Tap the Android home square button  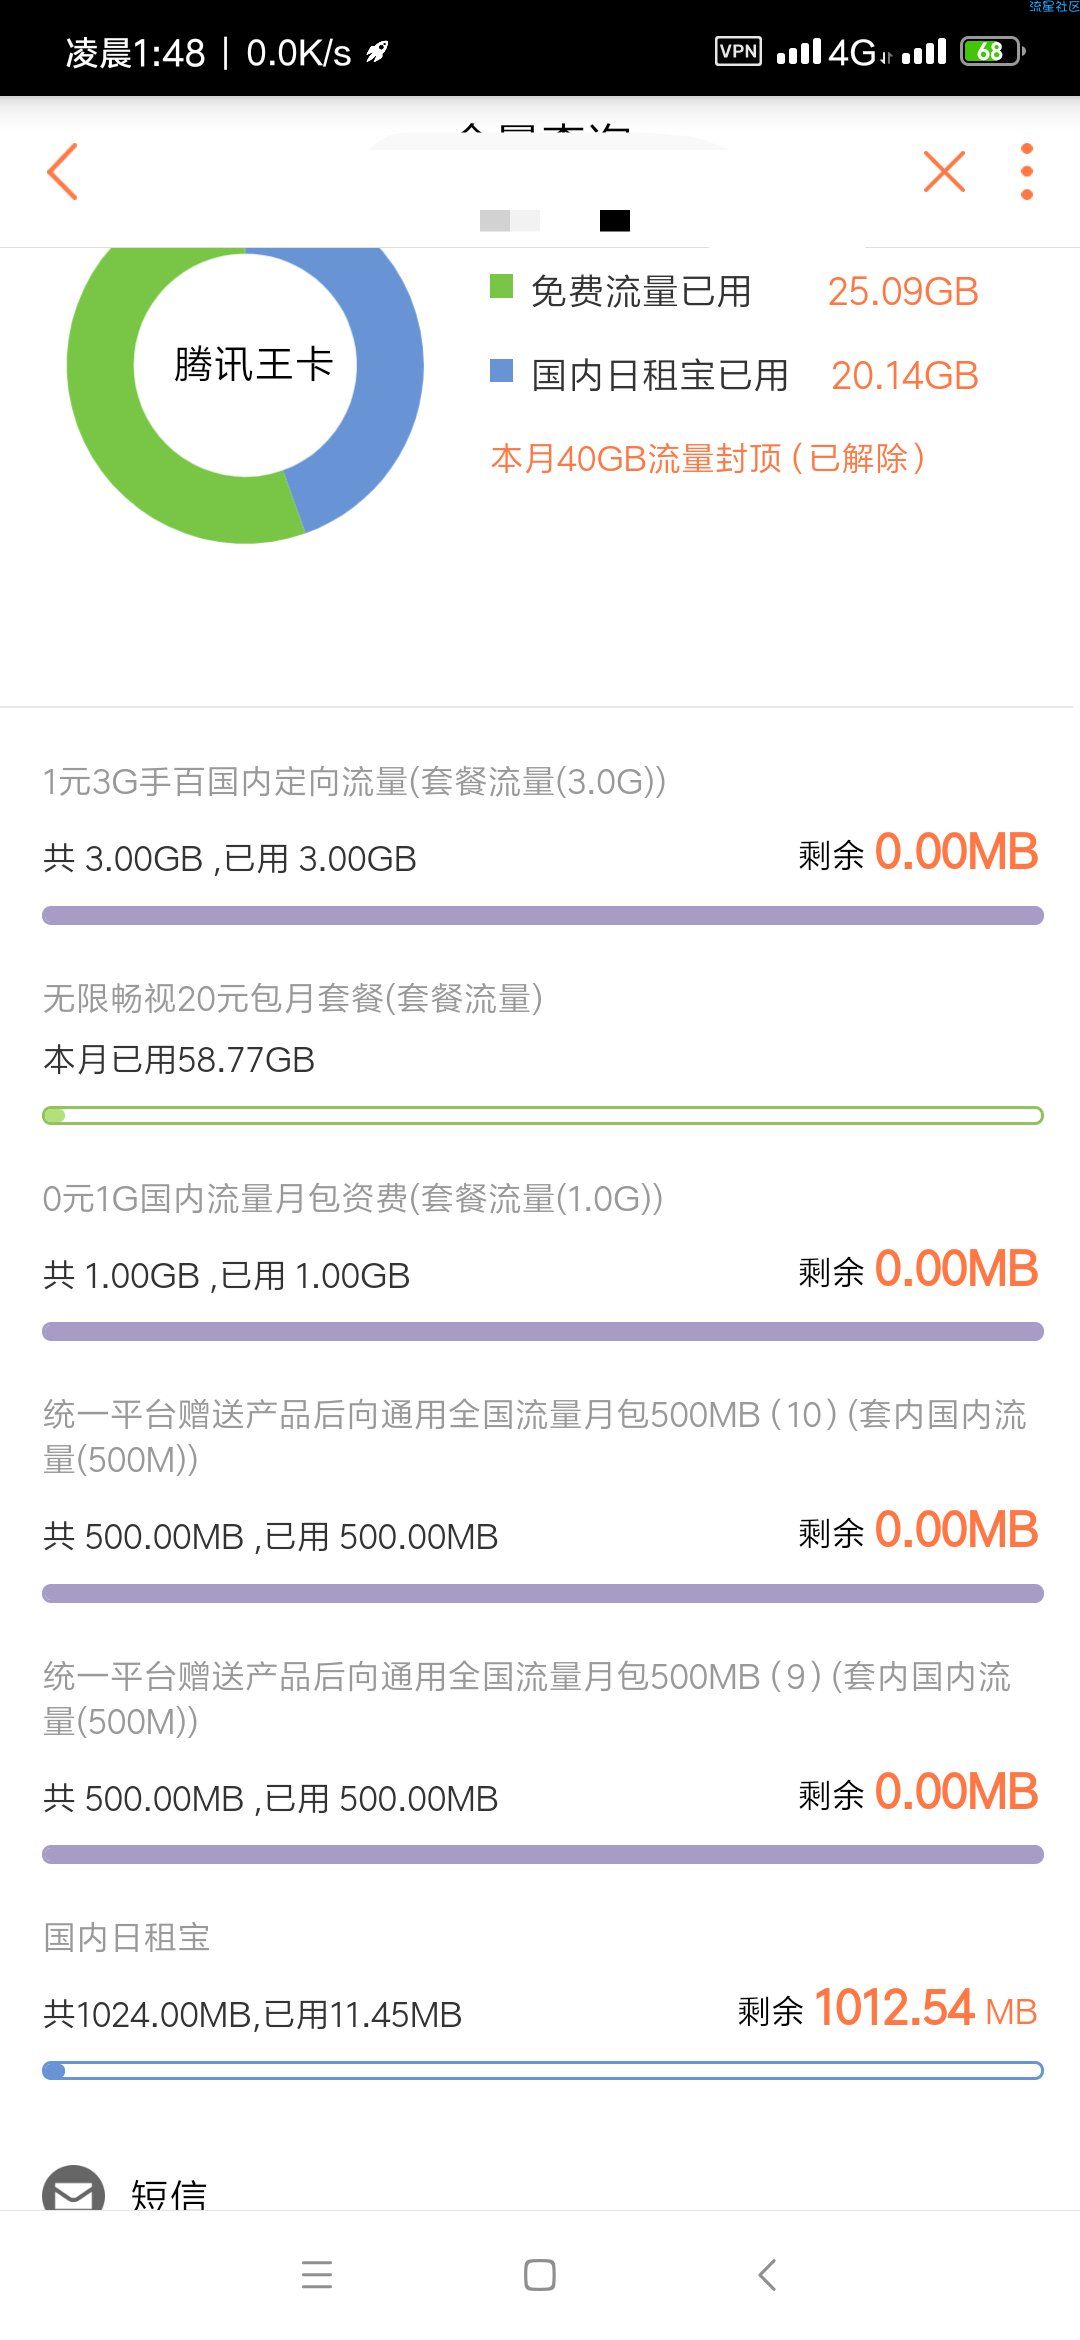click(x=540, y=2275)
